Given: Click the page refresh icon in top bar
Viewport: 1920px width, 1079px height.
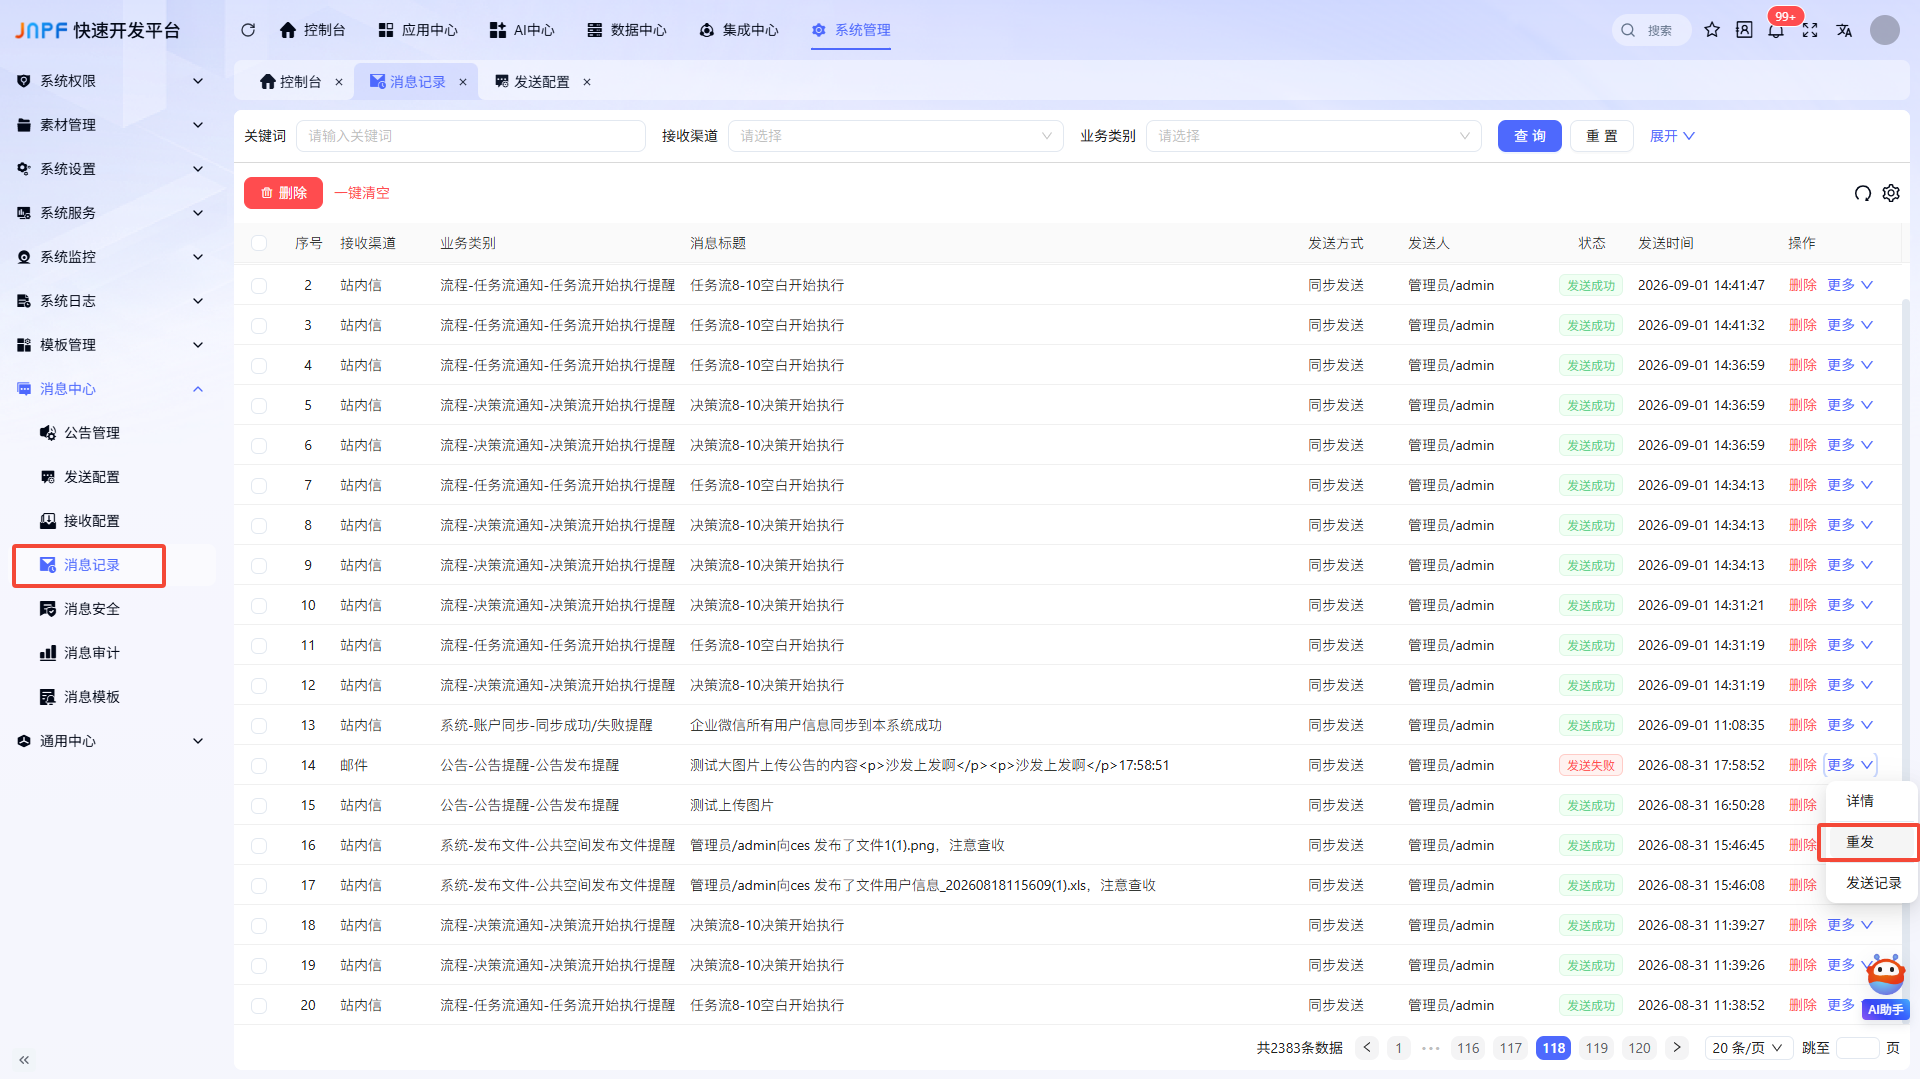Looking at the screenshot, I should point(248,30).
